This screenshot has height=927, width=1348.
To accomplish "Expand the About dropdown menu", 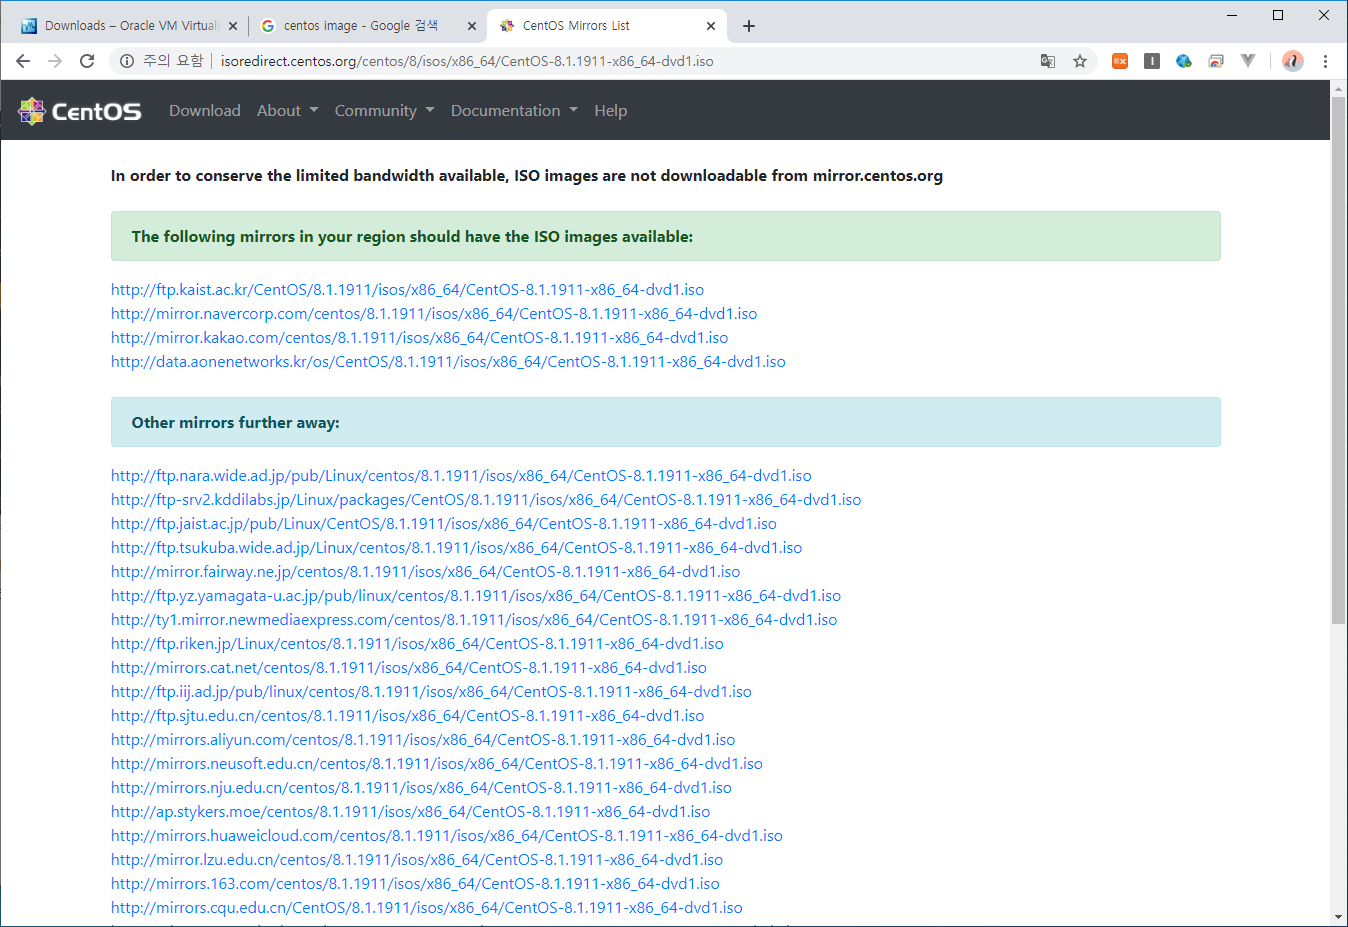I will pyautogui.click(x=287, y=111).
